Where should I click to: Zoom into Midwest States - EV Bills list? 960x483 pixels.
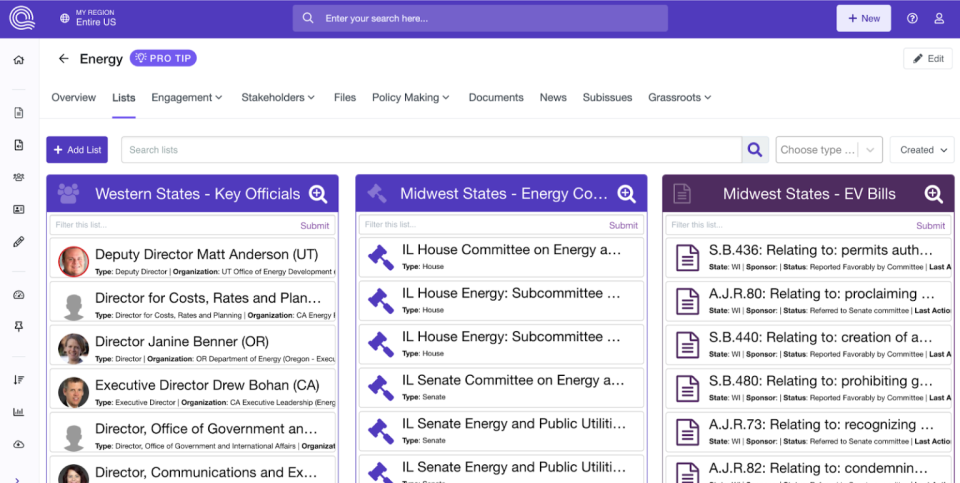933,194
